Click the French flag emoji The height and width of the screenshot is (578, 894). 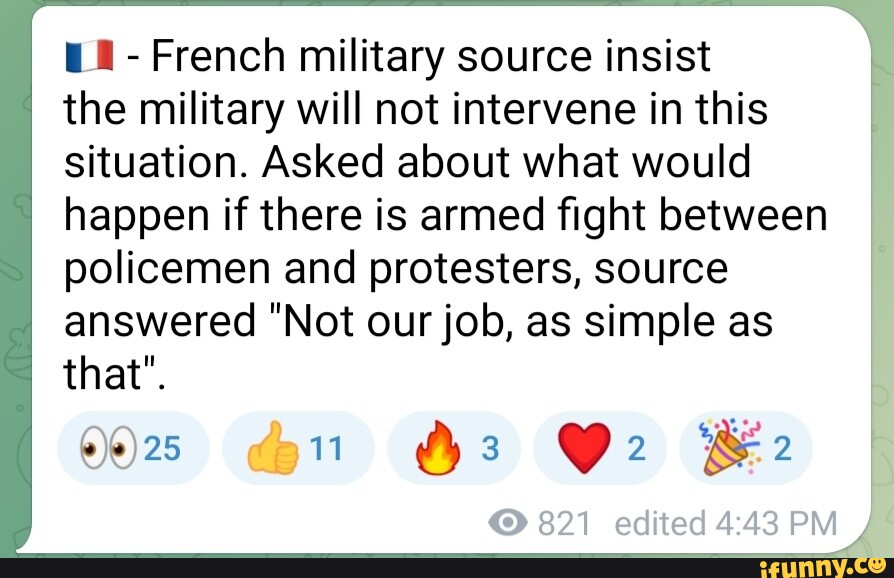(x=87, y=54)
